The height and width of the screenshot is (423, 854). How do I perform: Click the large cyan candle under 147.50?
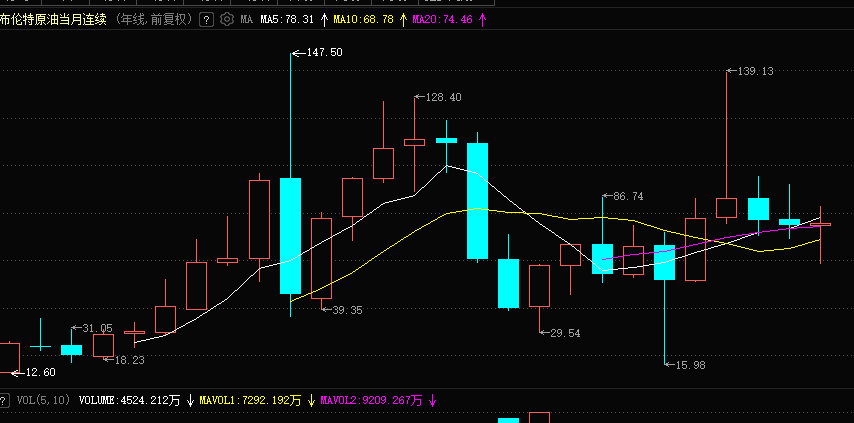click(x=290, y=235)
